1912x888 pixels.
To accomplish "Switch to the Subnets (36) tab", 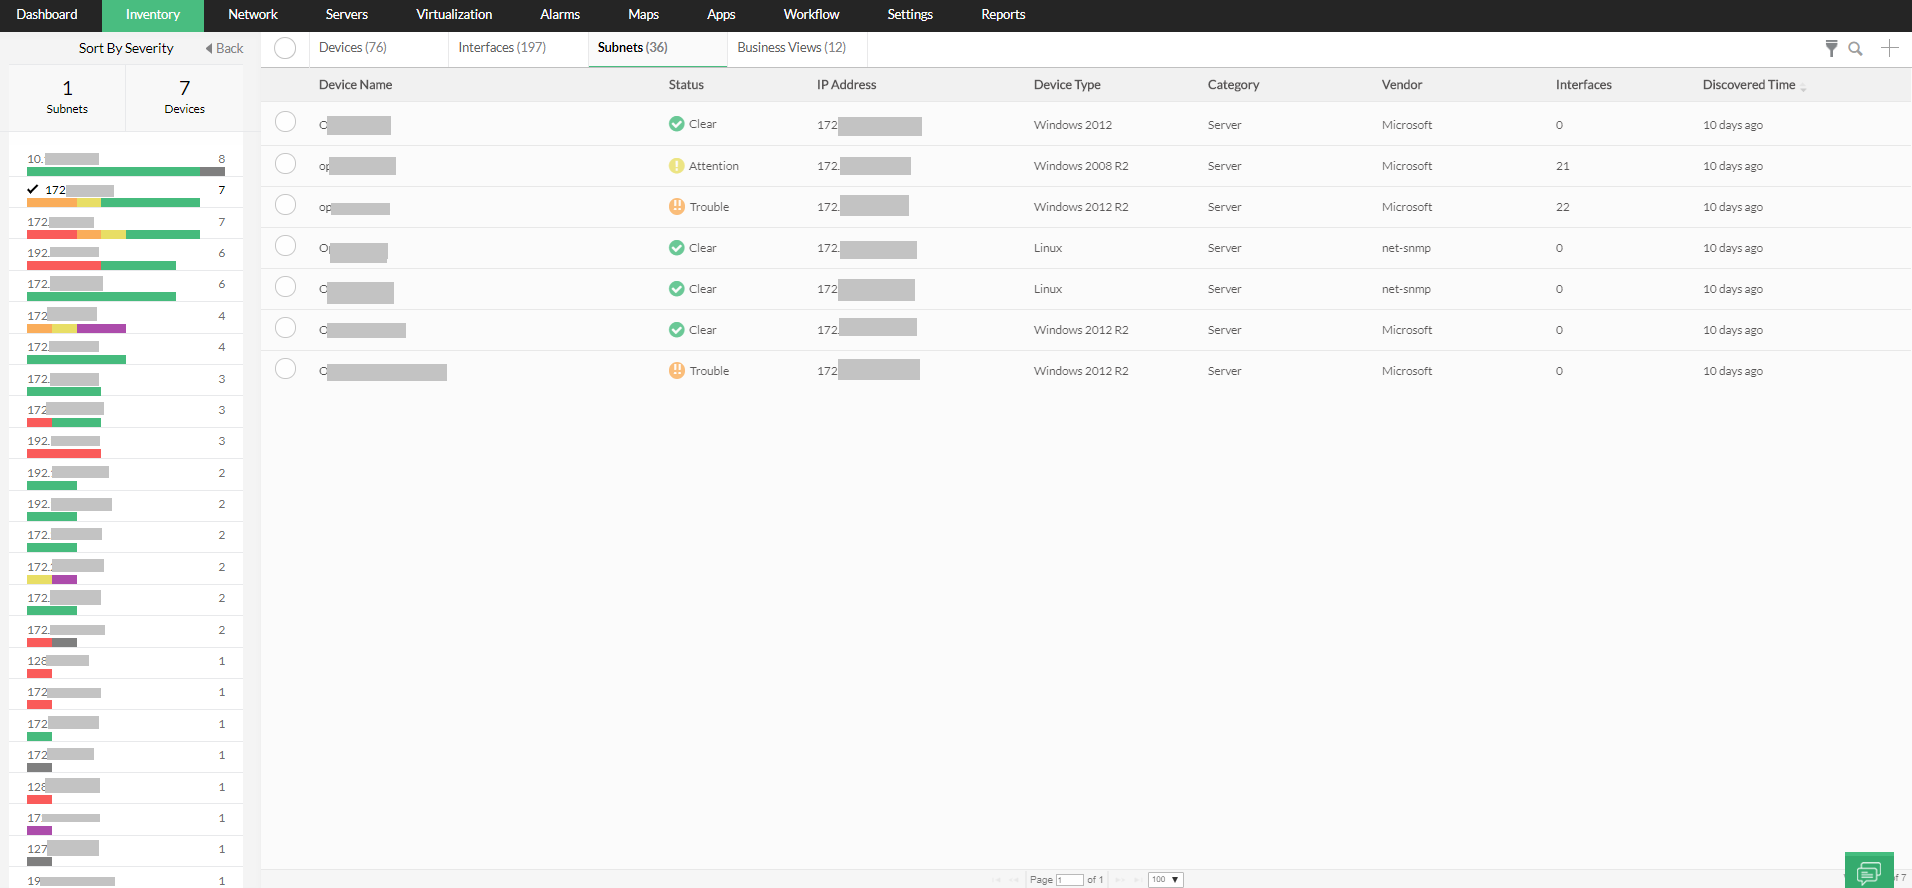I will pos(658,48).
